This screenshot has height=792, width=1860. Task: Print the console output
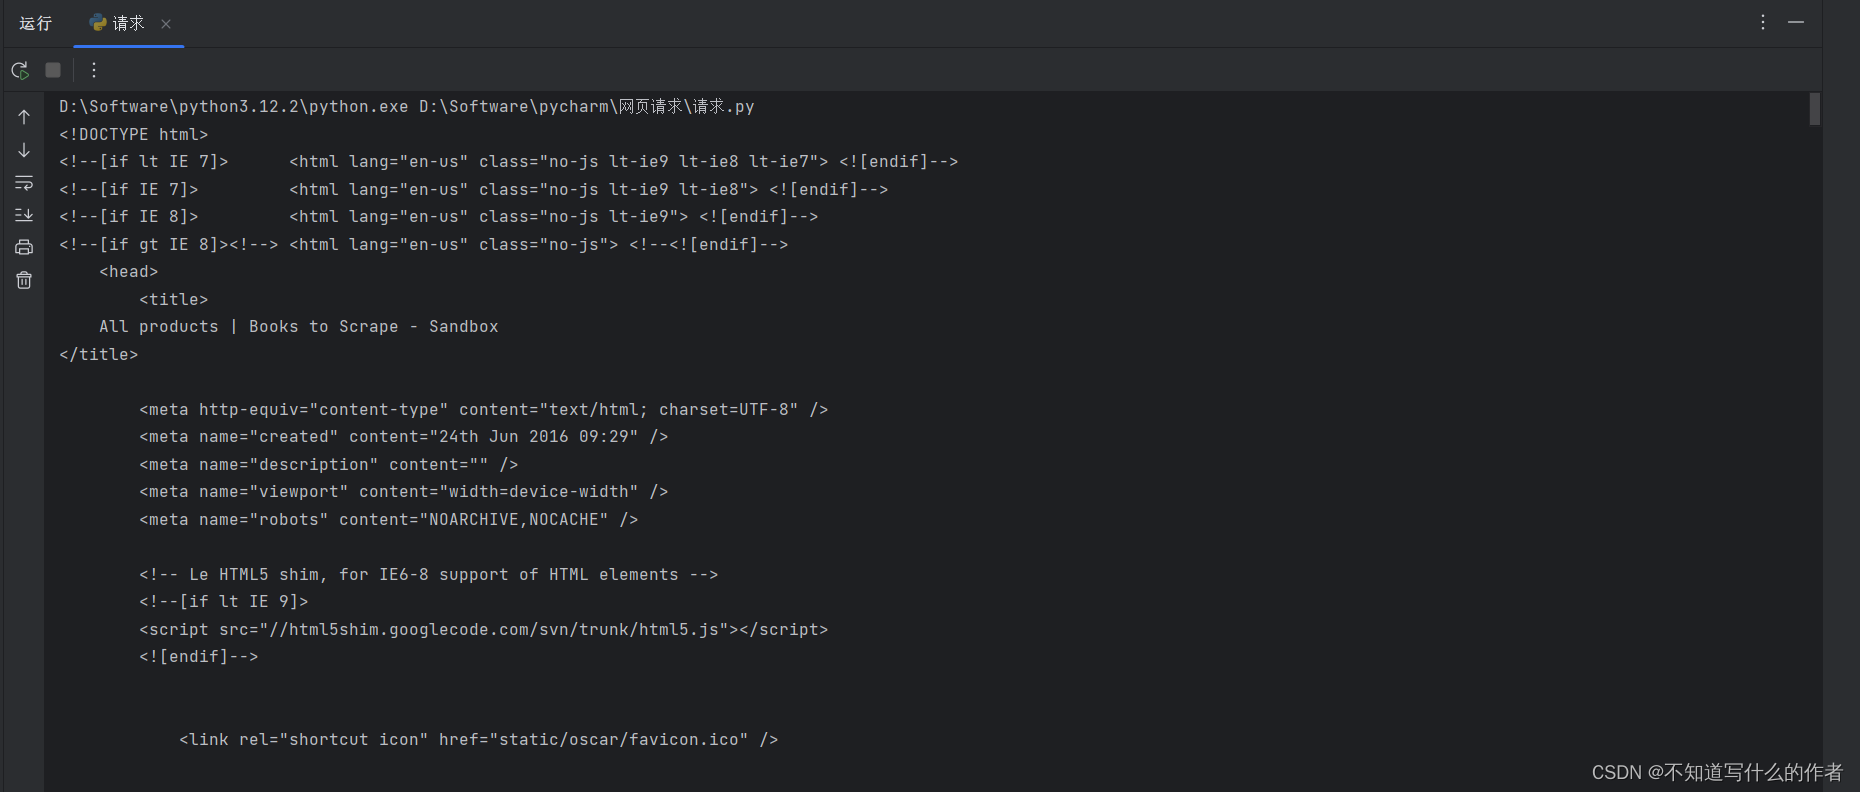[24, 247]
